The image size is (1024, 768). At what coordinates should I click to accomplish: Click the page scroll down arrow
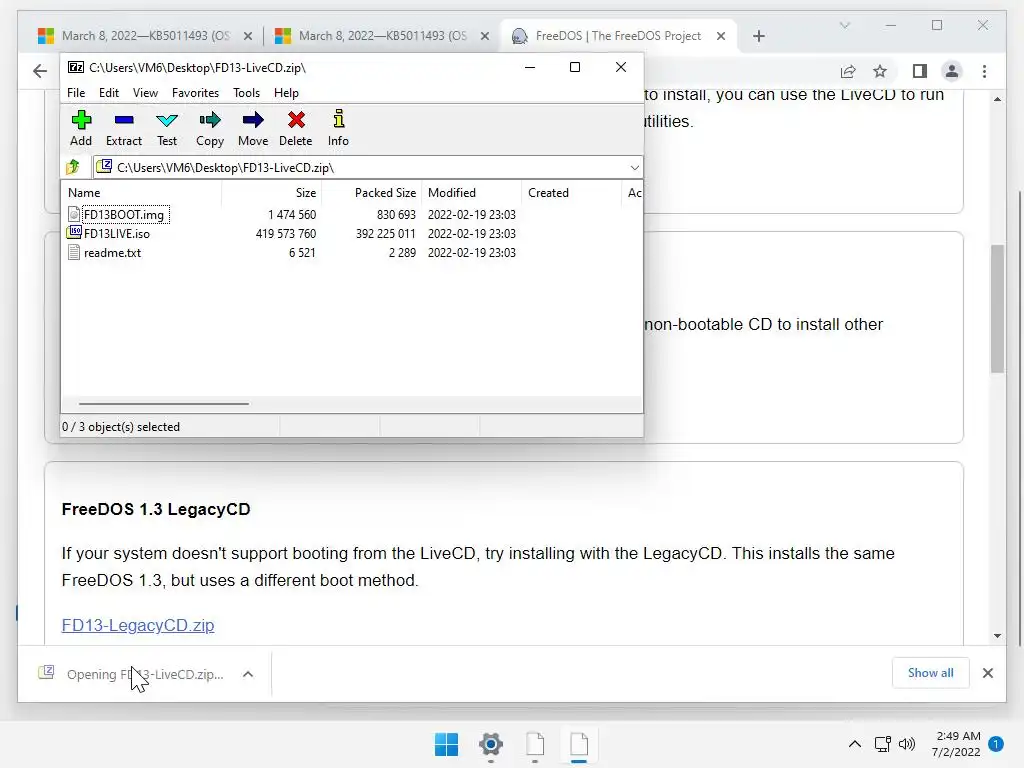click(997, 635)
